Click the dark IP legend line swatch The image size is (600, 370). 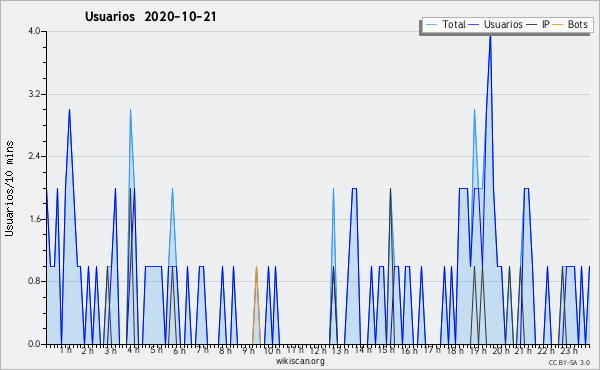[532, 25]
